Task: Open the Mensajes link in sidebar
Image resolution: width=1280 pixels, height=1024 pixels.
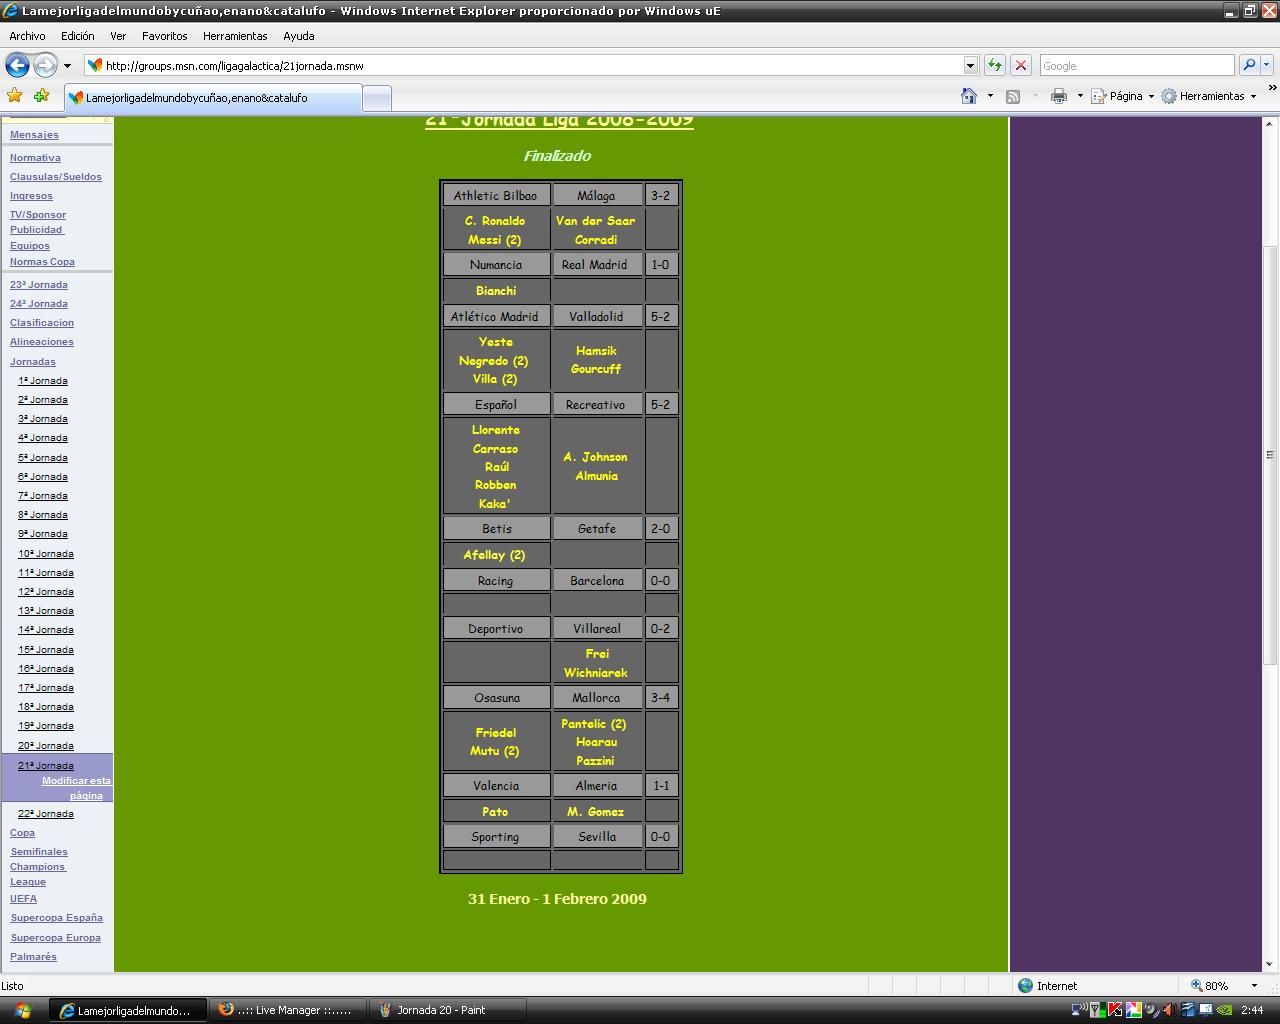Action: [x=34, y=135]
